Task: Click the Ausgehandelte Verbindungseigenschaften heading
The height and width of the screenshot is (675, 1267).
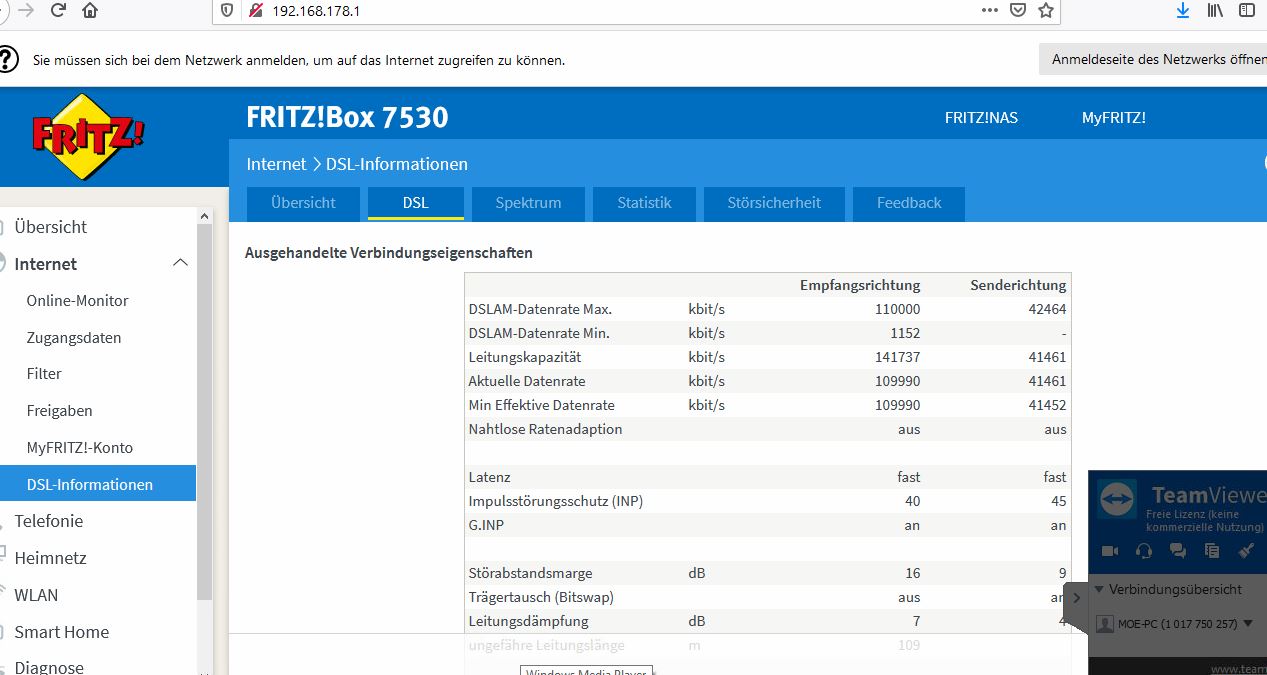Action: [x=388, y=253]
